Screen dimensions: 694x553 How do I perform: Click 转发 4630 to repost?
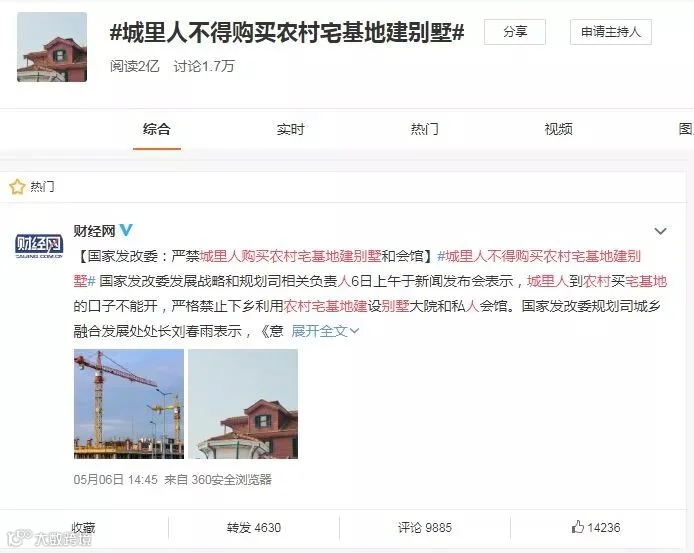coord(254,528)
